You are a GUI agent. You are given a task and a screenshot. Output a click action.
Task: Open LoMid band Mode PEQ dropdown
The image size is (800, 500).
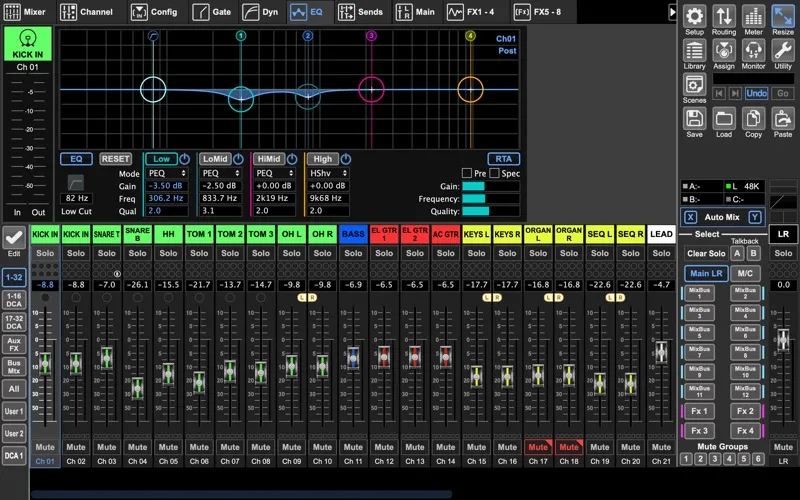tap(220, 173)
